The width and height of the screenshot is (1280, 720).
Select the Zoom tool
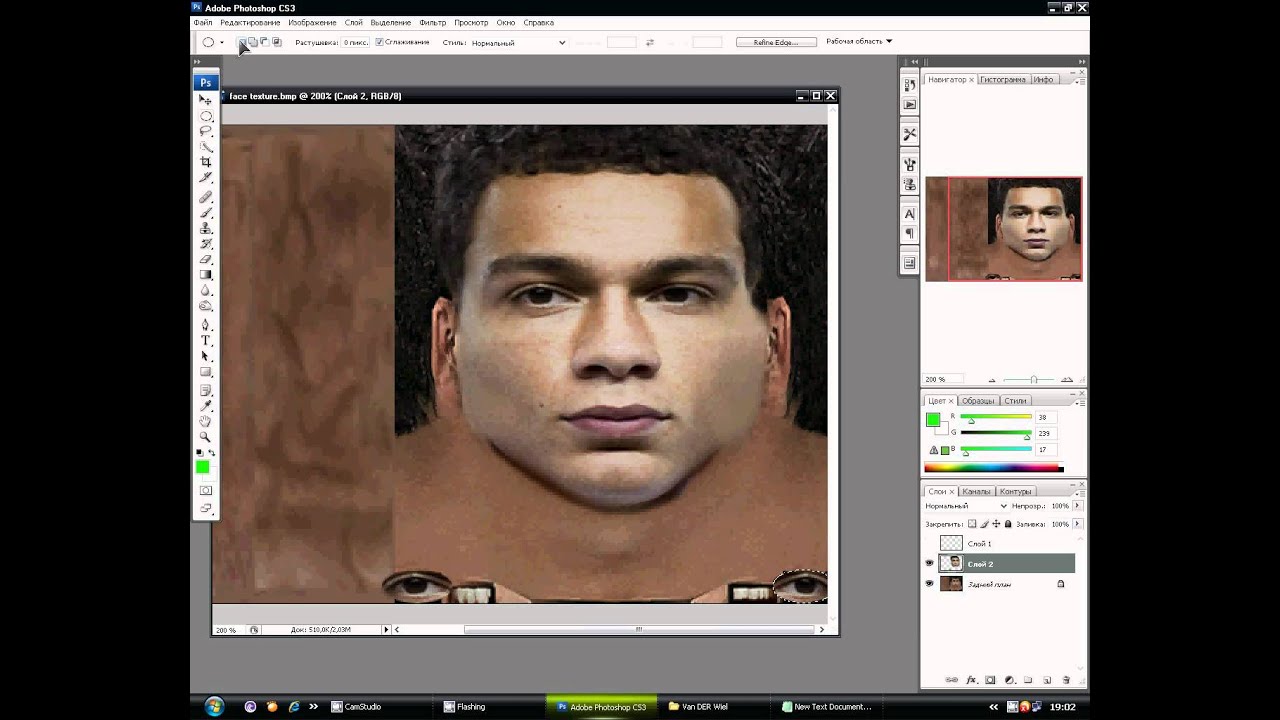(206, 437)
